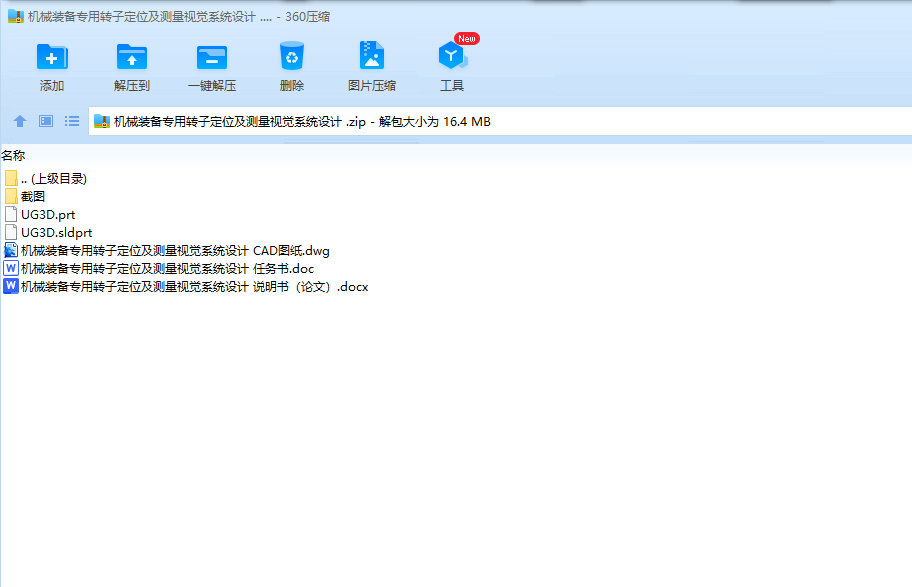Select the 截图 folder
Image resolution: width=912 pixels, height=587 pixels.
pyautogui.click(x=24, y=197)
